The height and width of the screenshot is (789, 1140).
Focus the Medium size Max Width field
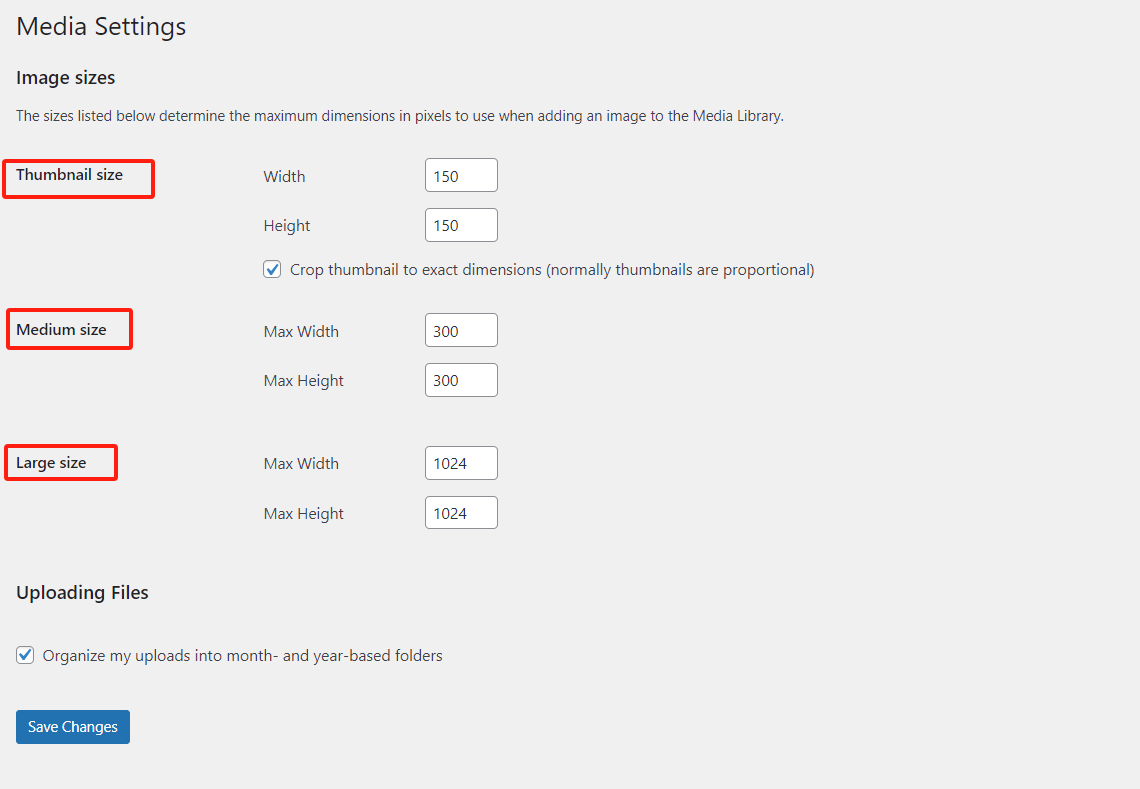pos(461,331)
